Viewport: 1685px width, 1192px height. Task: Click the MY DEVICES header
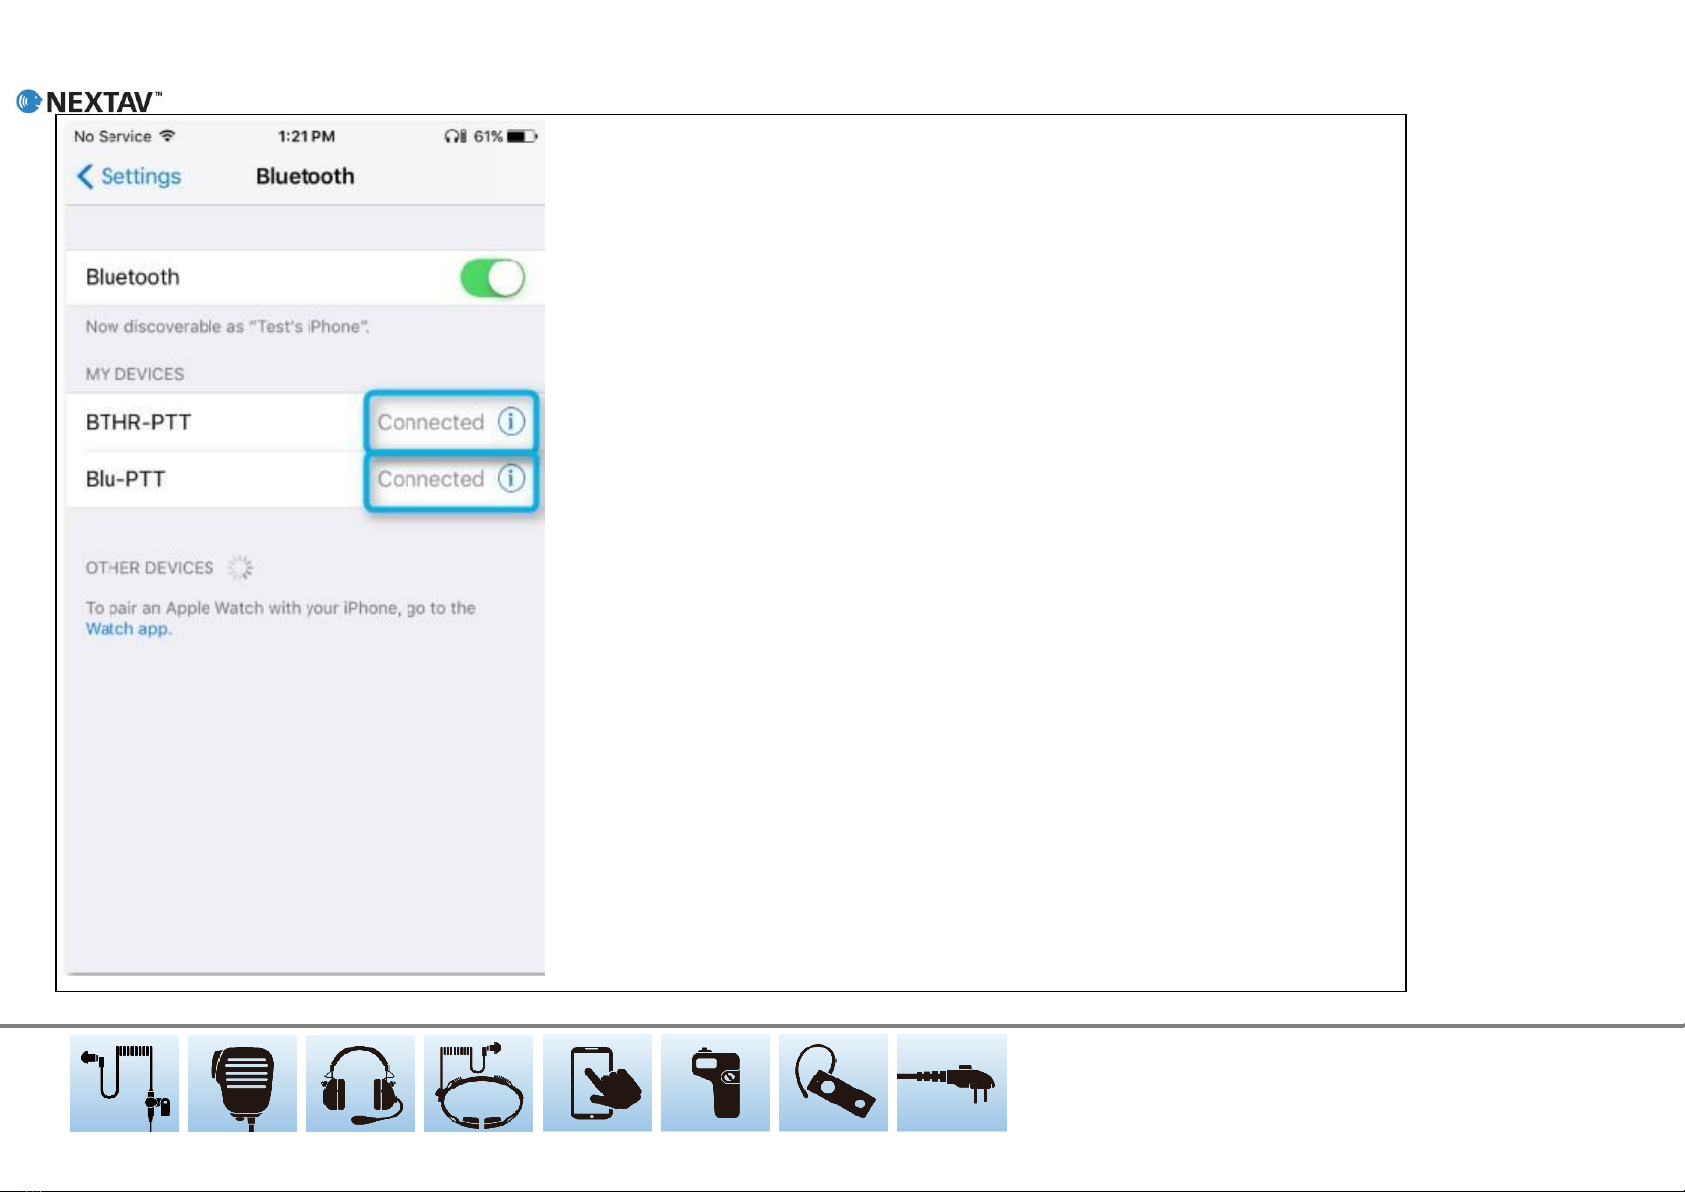(135, 374)
